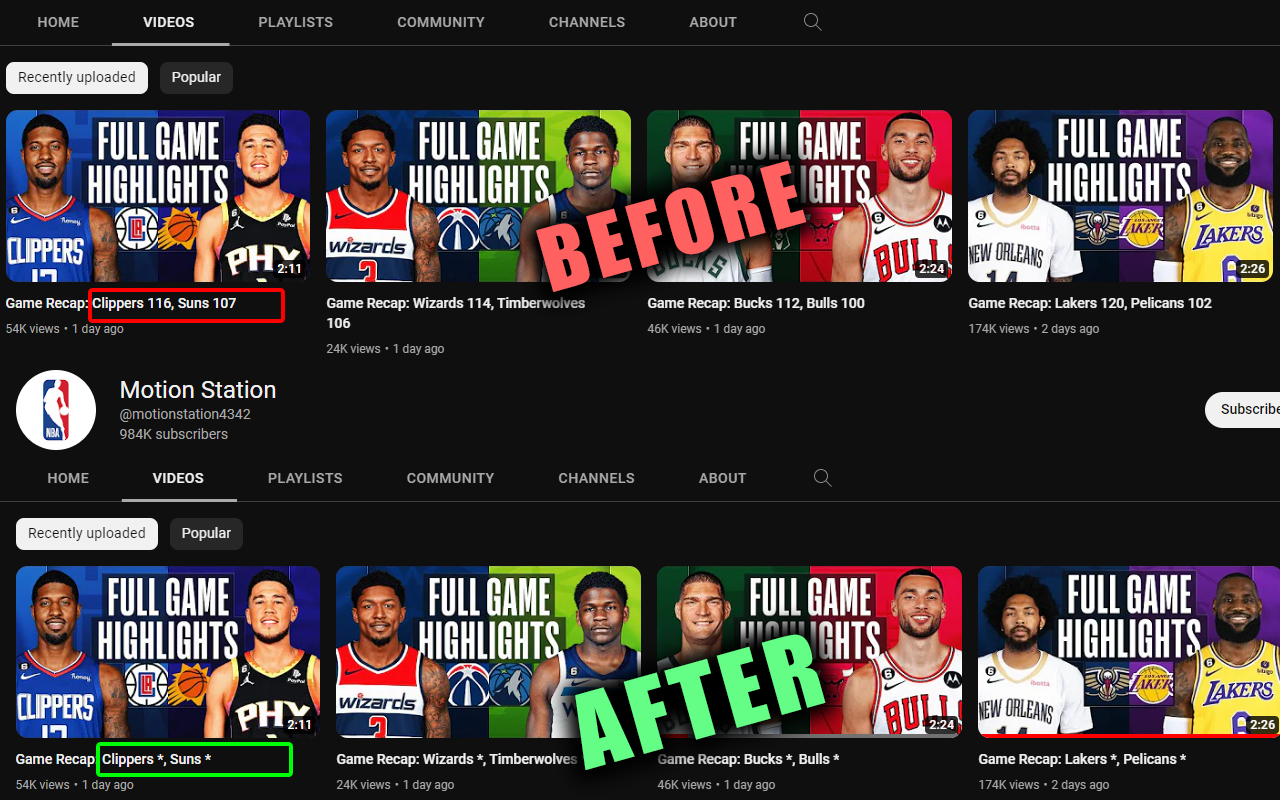Open the Lakers vs Pelicans highlights thumbnail

point(1120,196)
